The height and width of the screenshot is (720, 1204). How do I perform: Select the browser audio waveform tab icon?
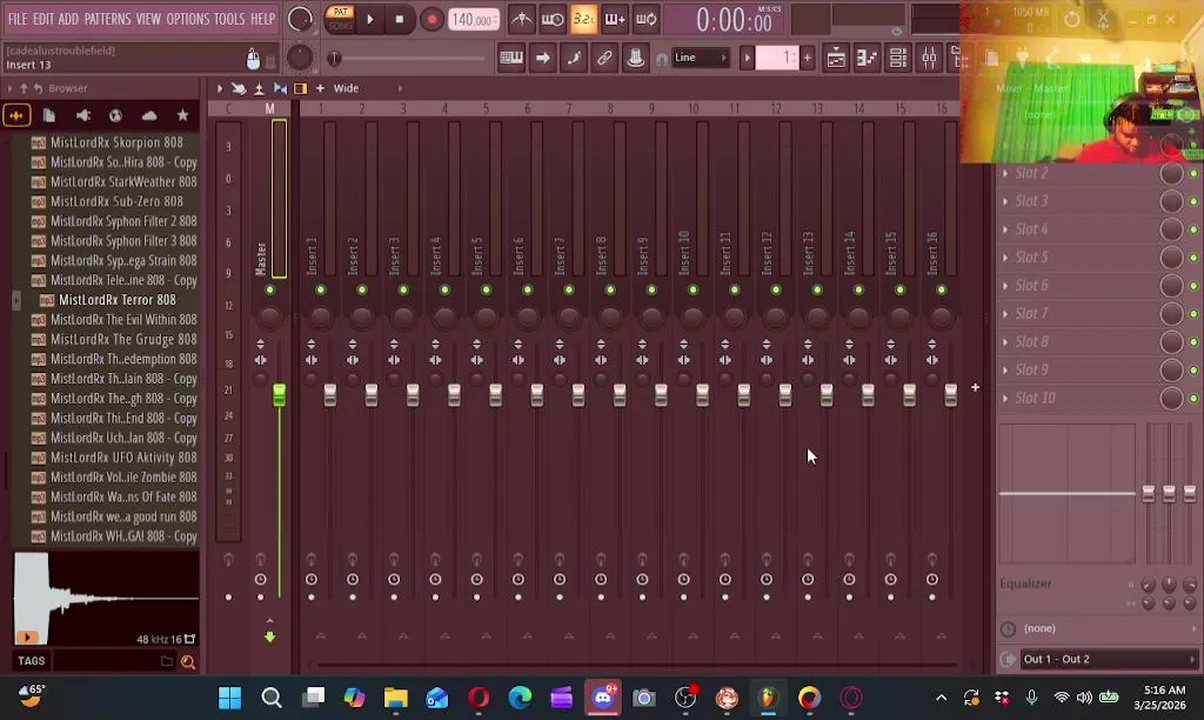tap(16, 116)
